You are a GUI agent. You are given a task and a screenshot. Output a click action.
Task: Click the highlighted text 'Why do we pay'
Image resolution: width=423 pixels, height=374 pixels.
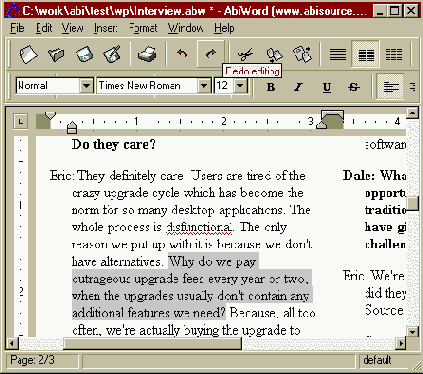[212, 262]
